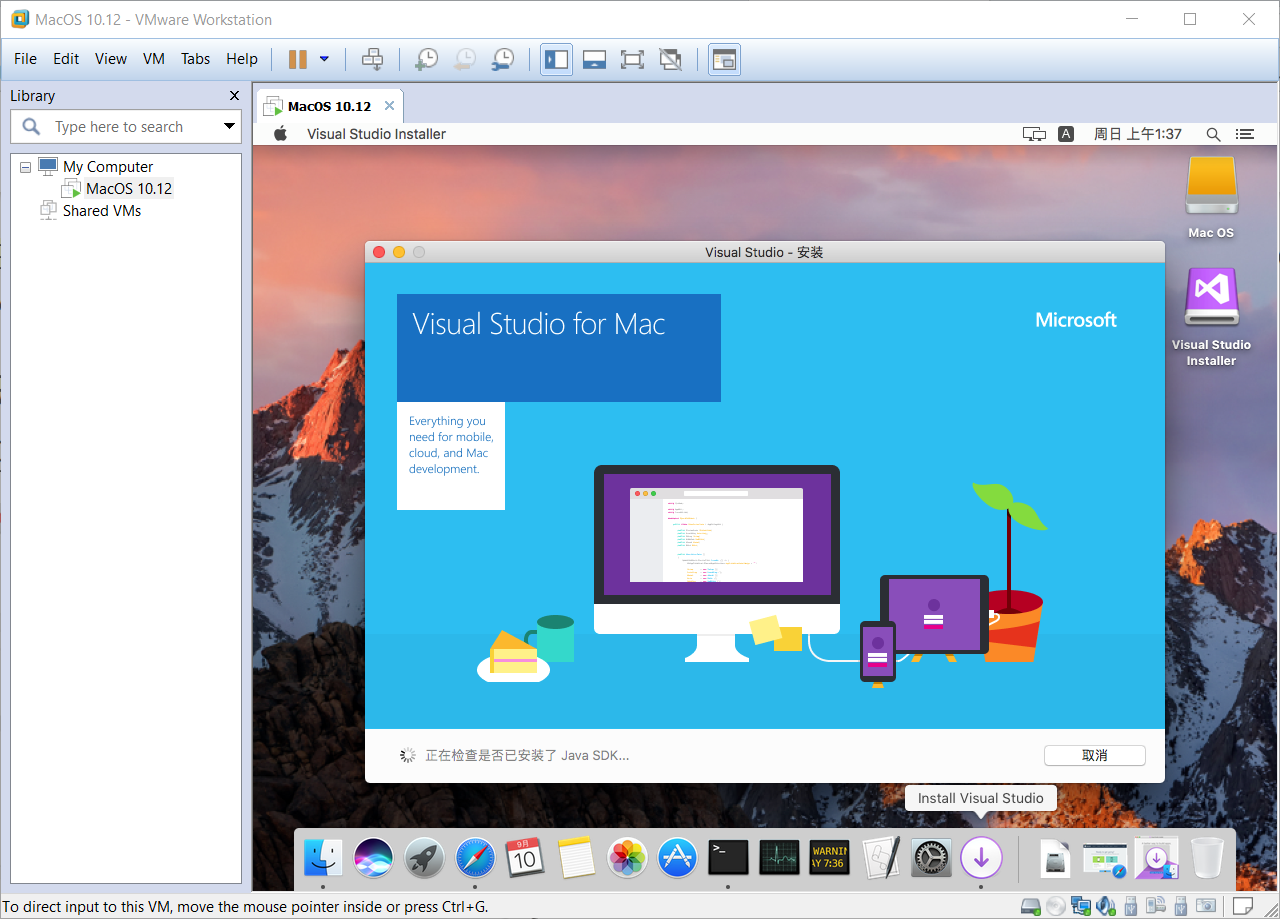The image size is (1280, 919).
Task: Open the Visual Studio Installer app menu
Action: [376, 134]
